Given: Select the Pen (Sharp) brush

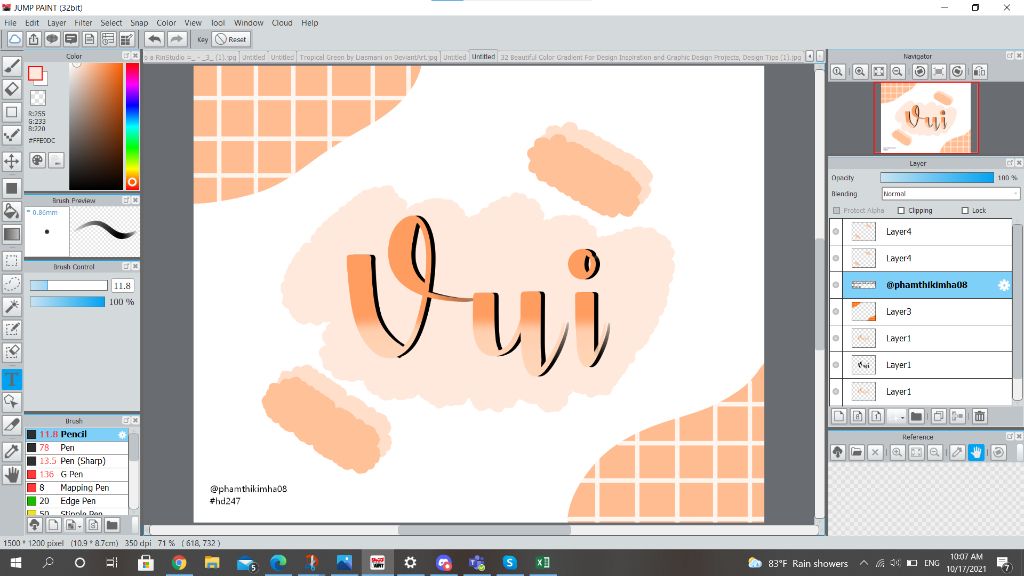Looking at the screenshot, I should pos(77,461).
